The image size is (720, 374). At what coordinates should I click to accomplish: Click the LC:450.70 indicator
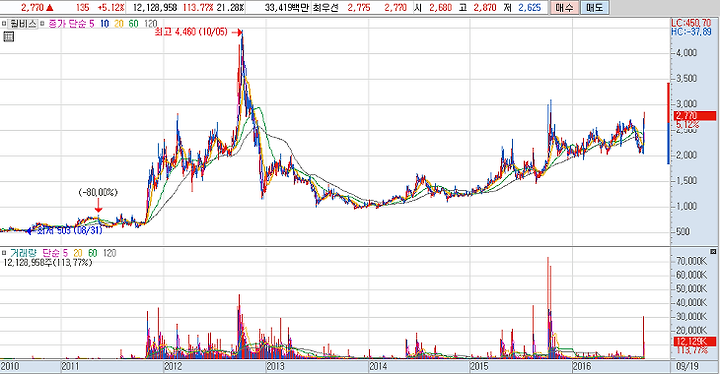tap(691, 23)
